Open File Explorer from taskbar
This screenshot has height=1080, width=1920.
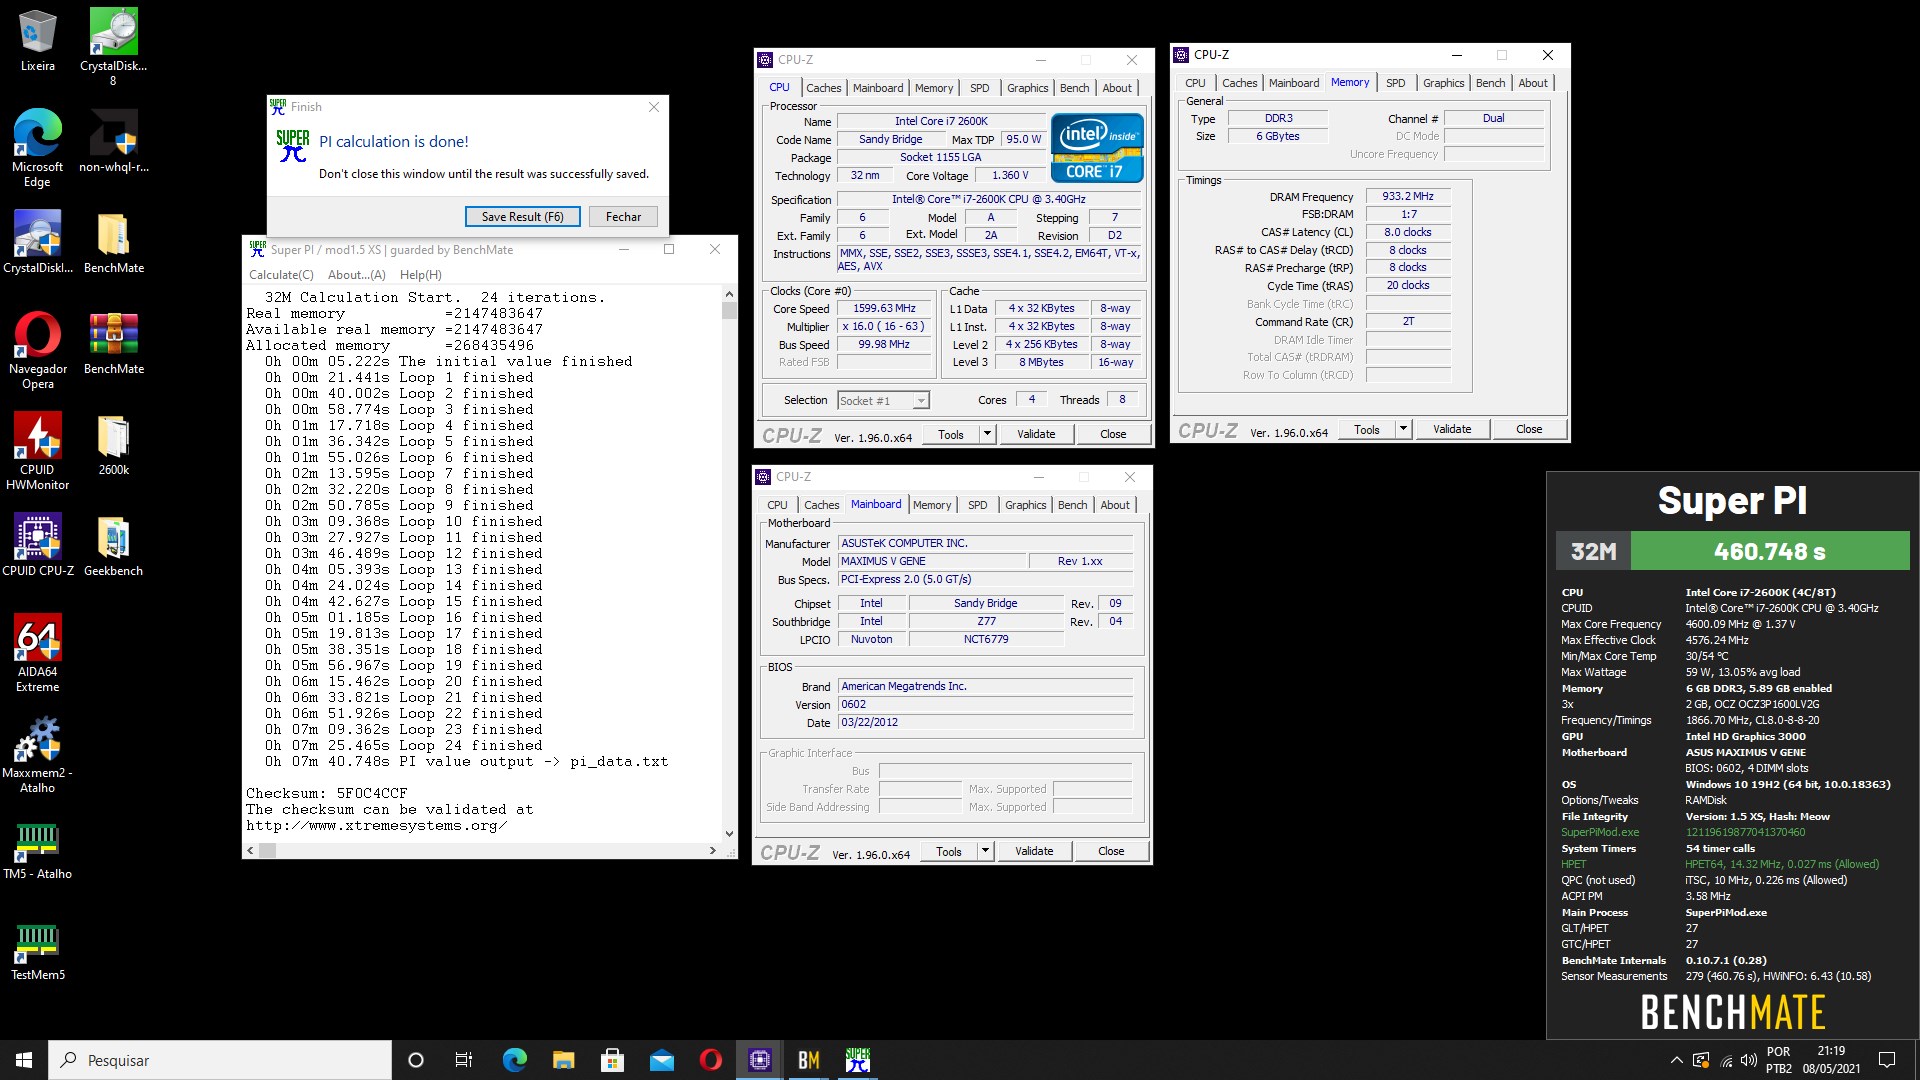563,1060
